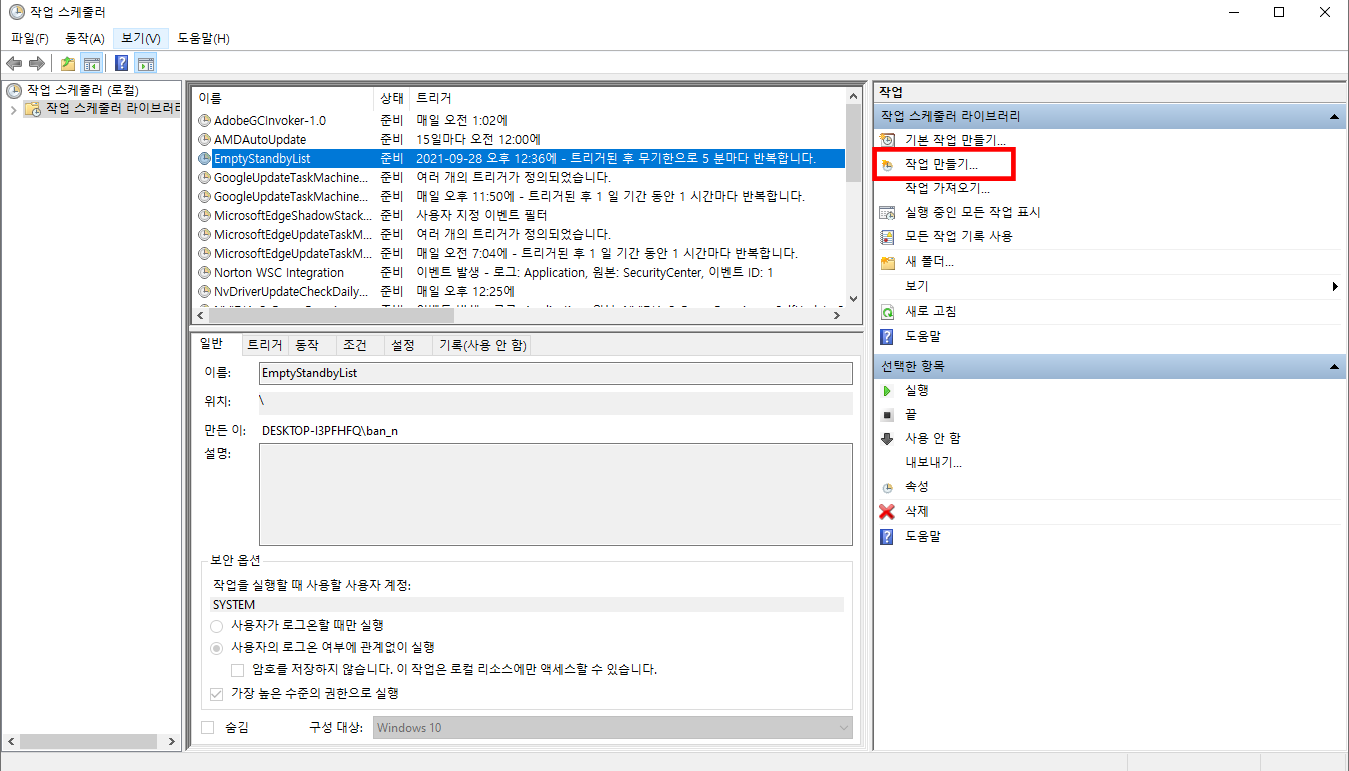Click the 사용 안 함 down-arrow icon

coord(887,439)
